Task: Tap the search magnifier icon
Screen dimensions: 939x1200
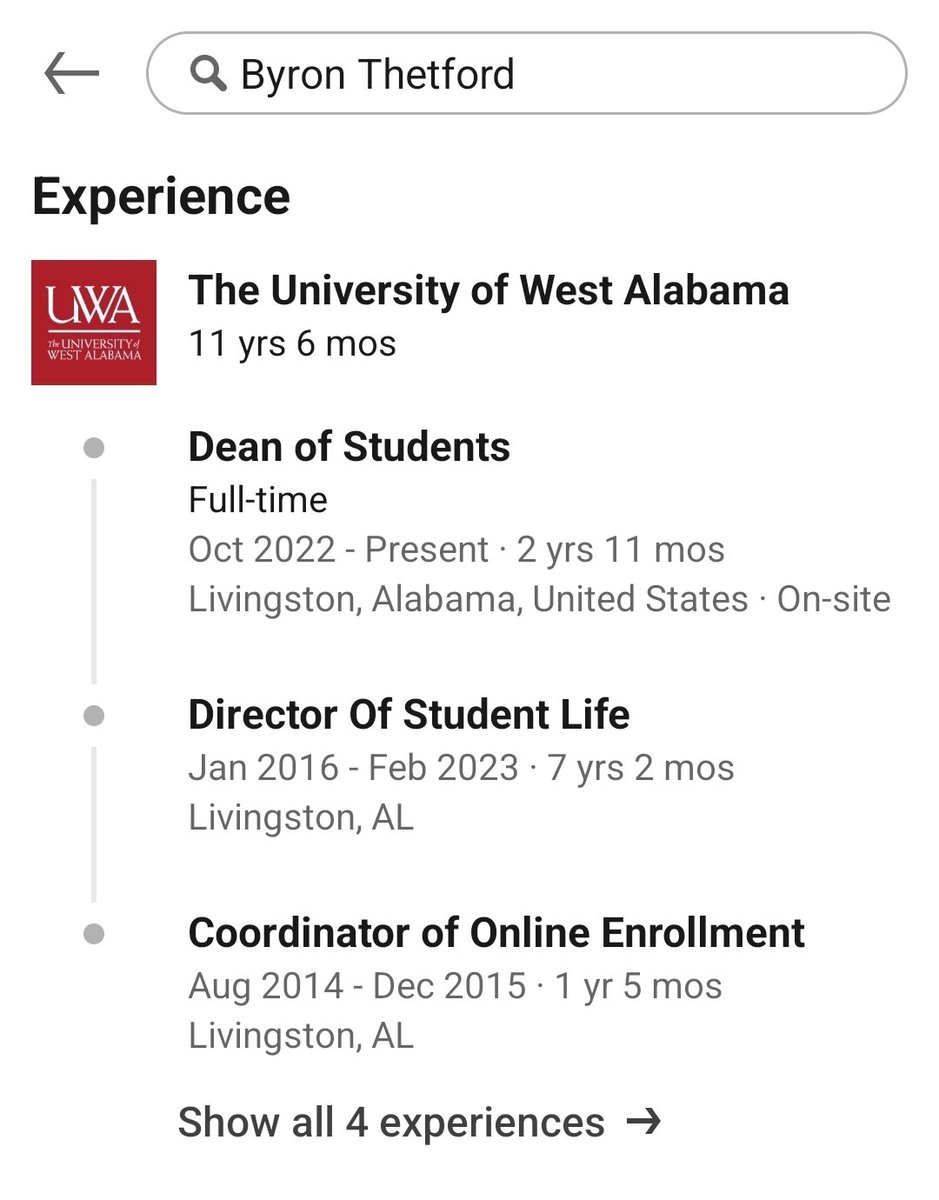Action: (207, 75)
